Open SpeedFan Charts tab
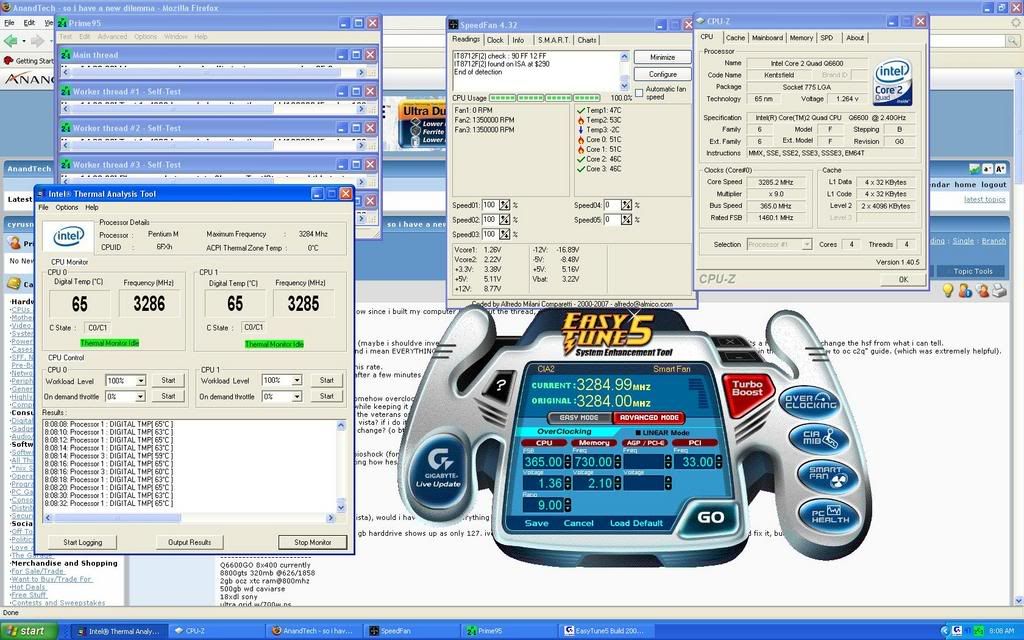The height and width of the screenshot is (640, 1024). [586, 40]
